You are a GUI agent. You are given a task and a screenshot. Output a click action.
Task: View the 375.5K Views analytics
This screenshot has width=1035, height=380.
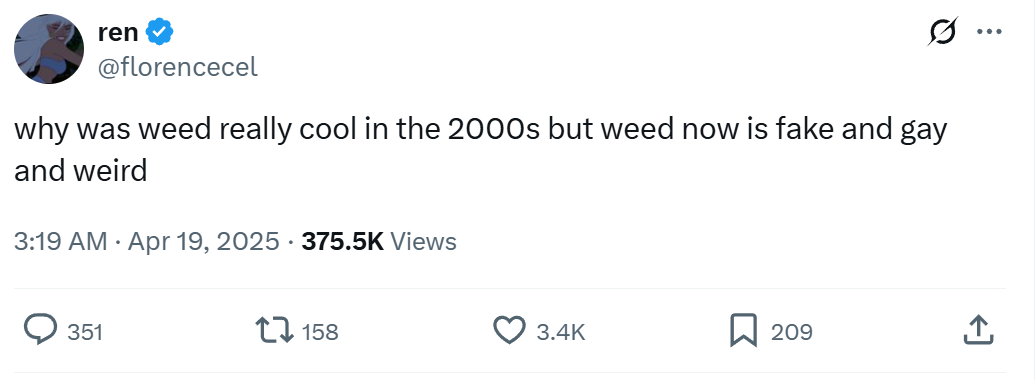(379, 241)
